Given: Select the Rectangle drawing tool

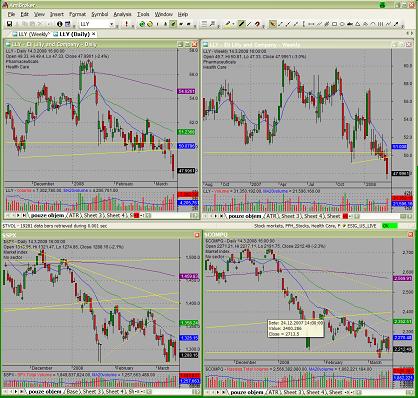Looking at the screenshot, I should coord(334,24).
